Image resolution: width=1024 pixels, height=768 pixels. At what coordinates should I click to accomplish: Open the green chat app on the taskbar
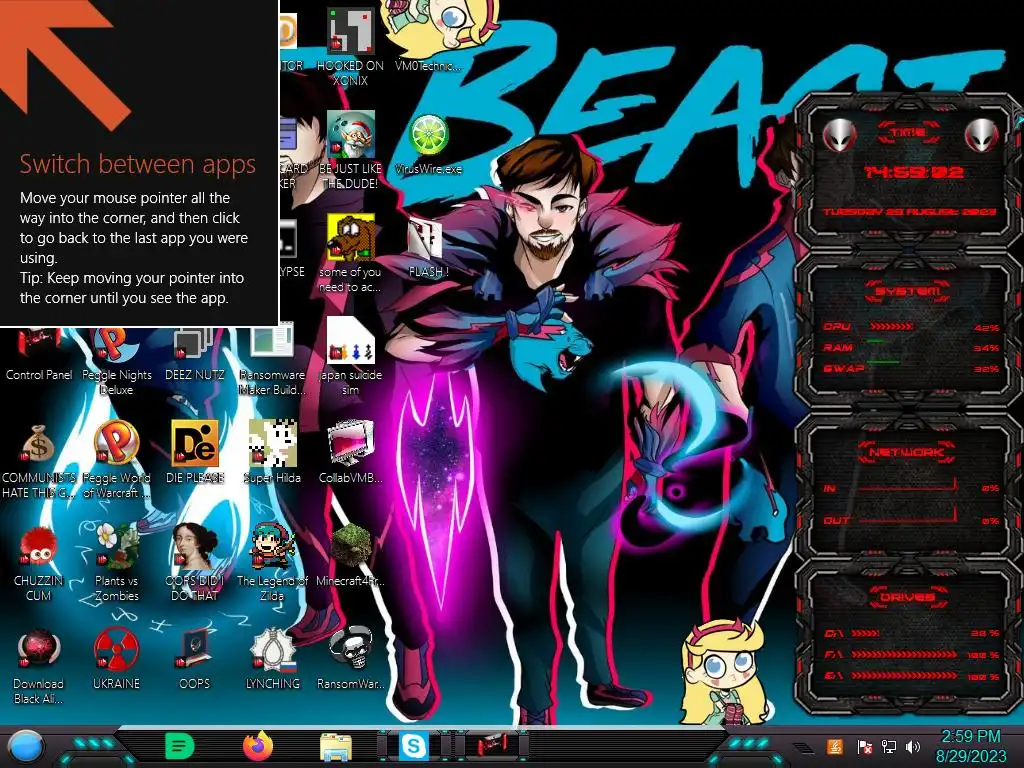[180, 746]
